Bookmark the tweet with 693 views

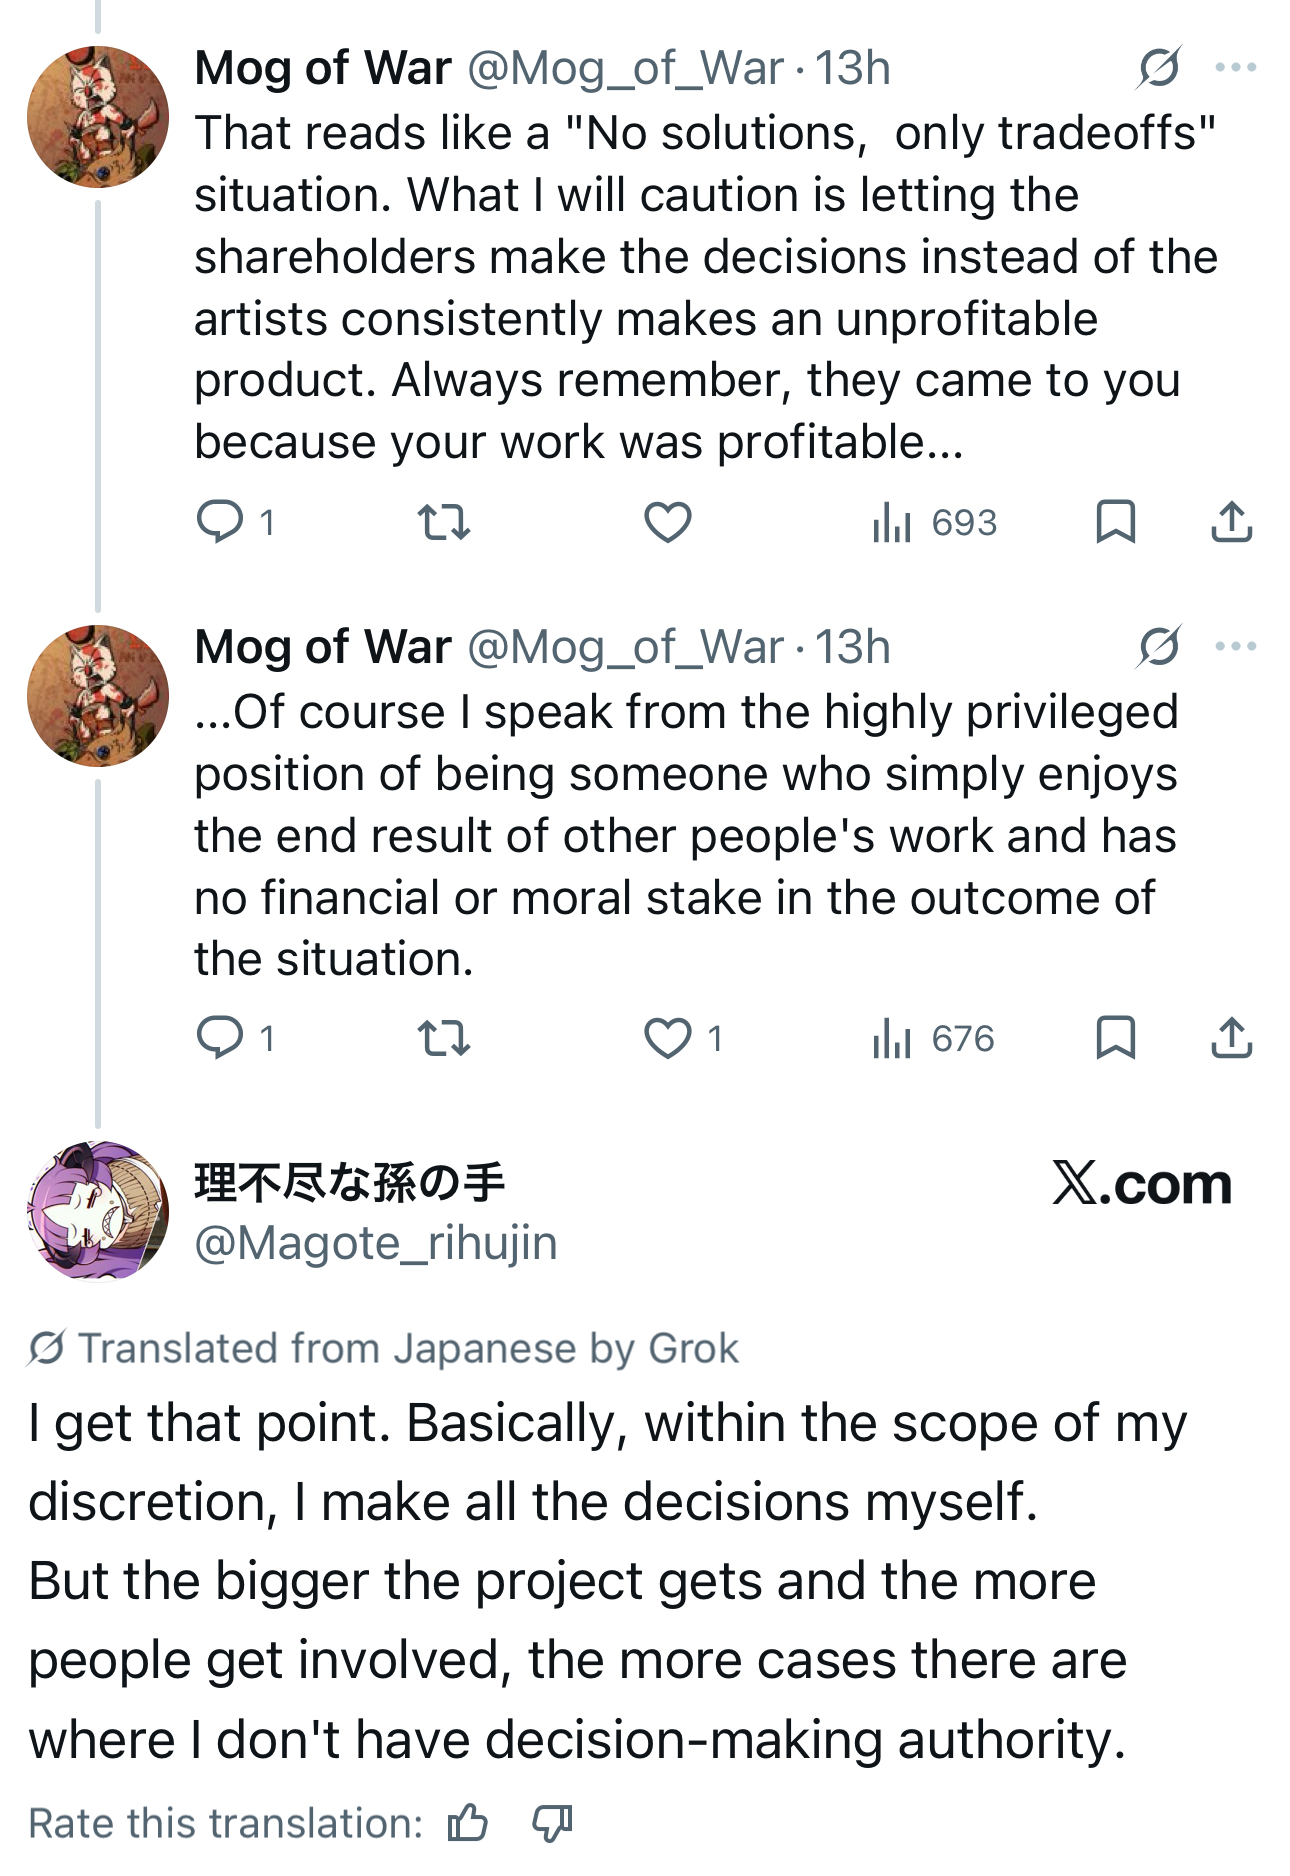(x=1115, y=522)
